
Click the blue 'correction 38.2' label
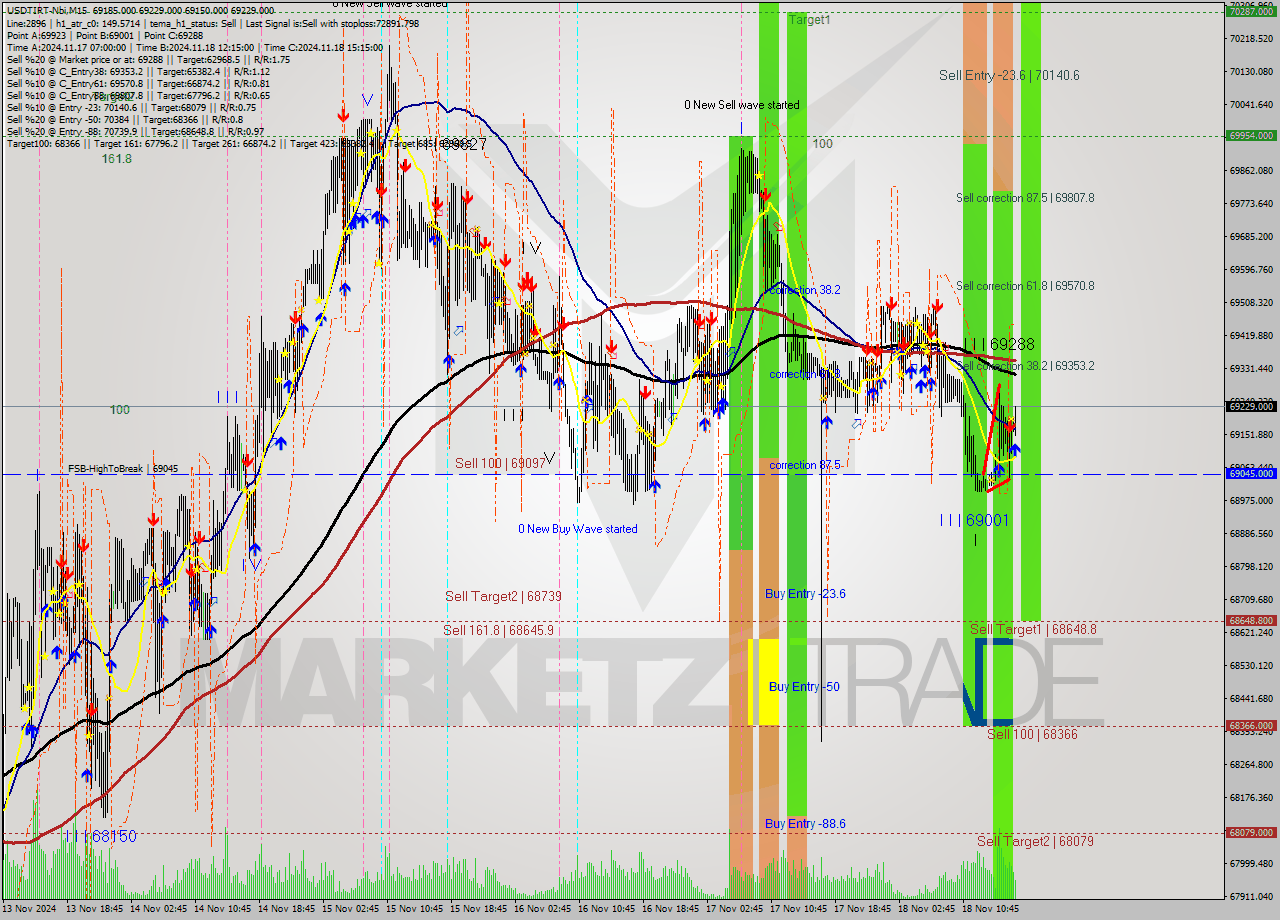805,290
